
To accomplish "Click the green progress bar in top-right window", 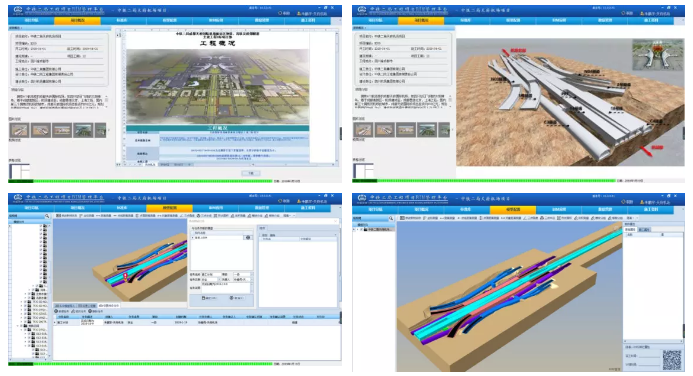I will [484, 181].
